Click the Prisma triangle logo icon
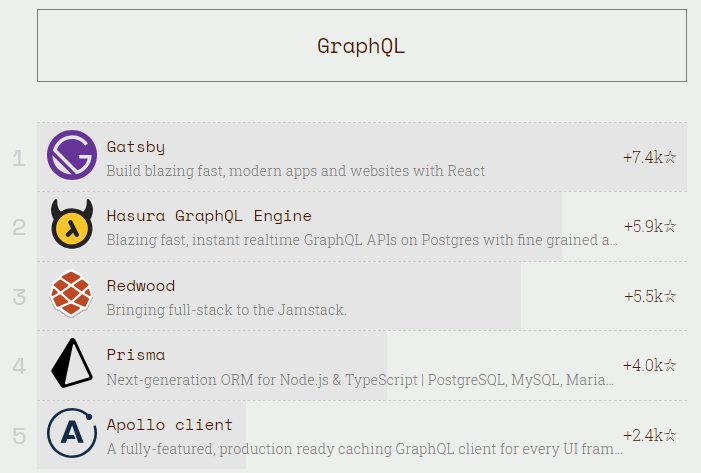 (71, 366)
